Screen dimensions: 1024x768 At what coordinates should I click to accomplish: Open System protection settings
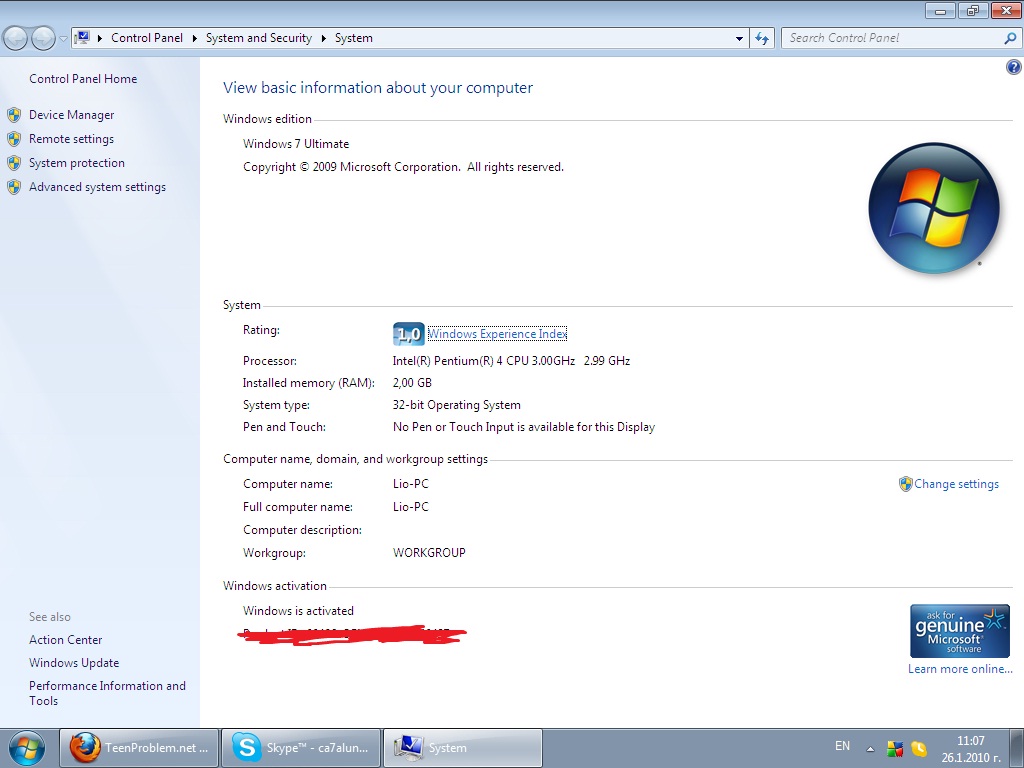pyautogui.click(x=76, y=163)
